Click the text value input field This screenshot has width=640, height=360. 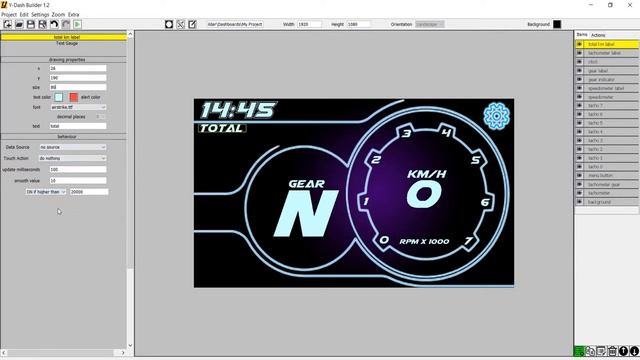pos(78,126)
